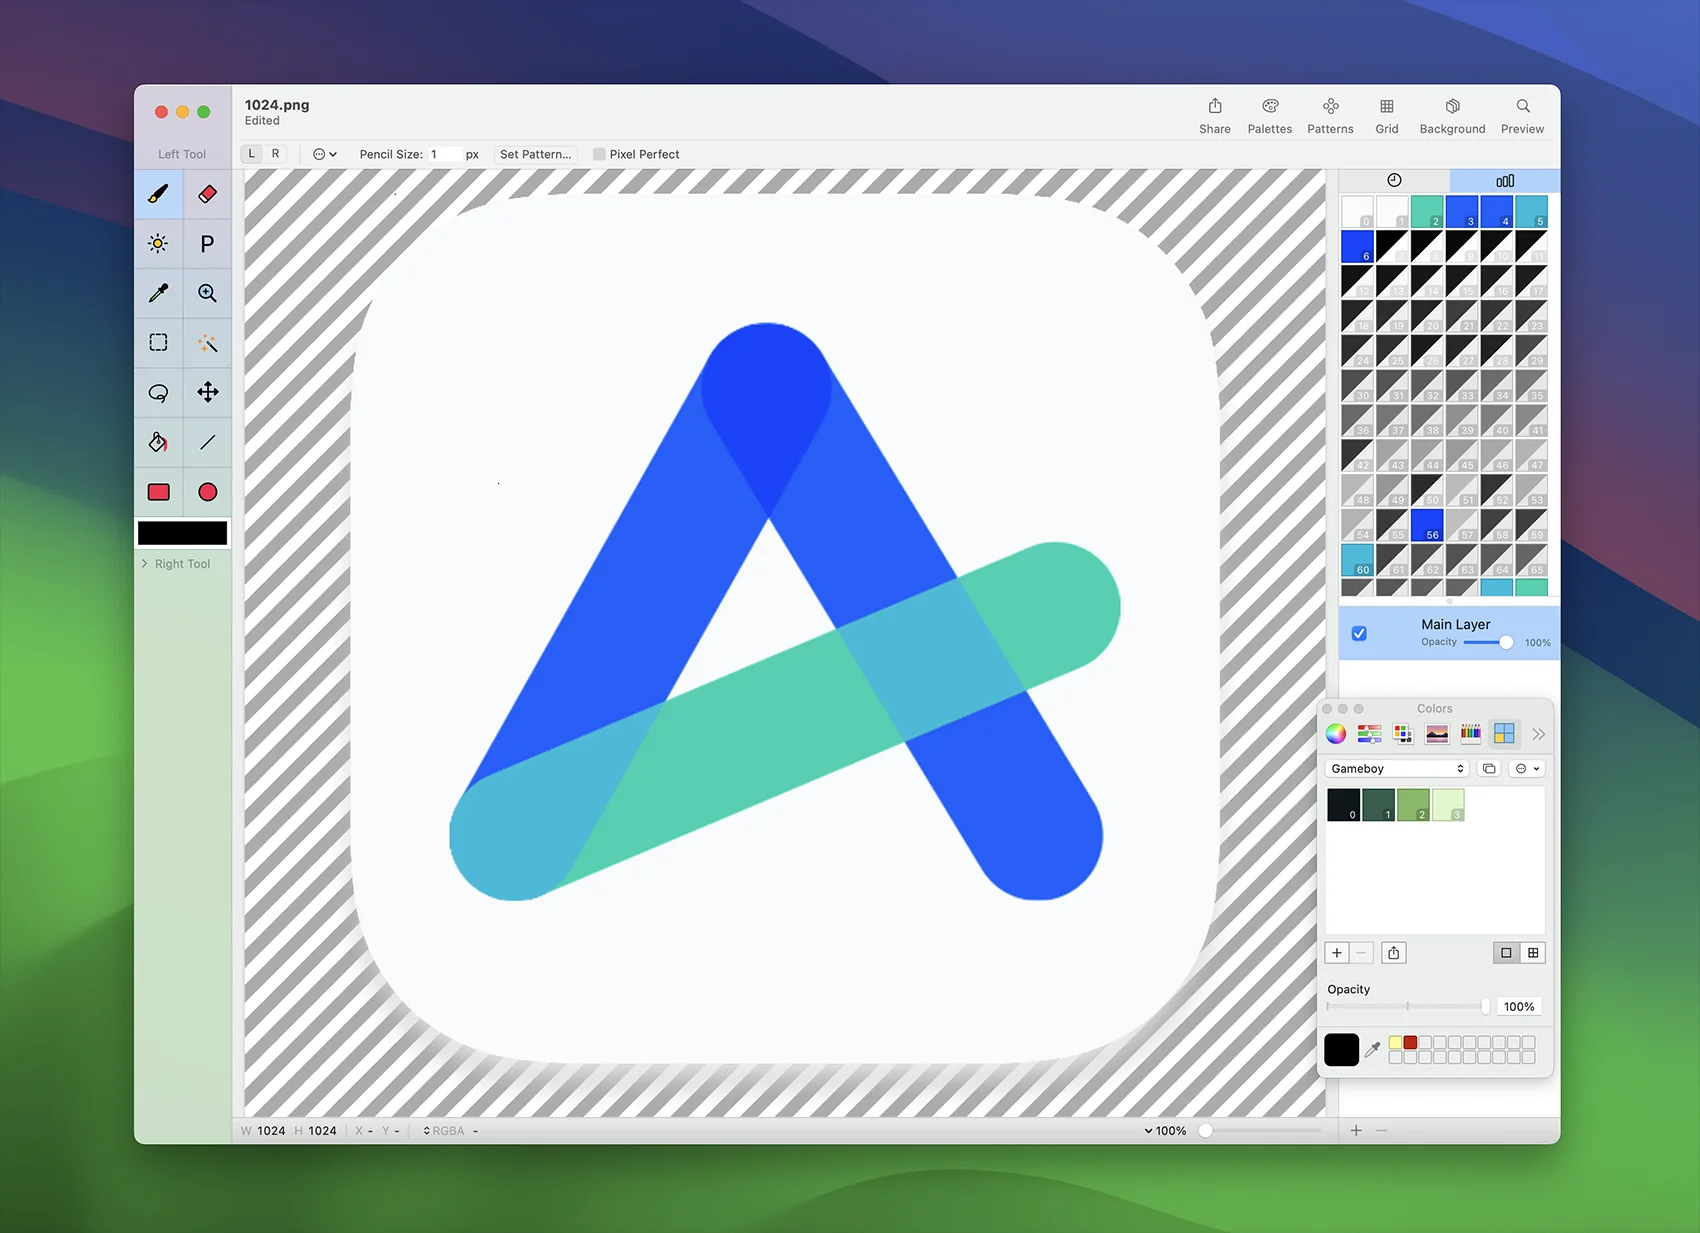The image size is (1700, 1233).
Task: Open the Preview toolbar item
Action: click(x=1522, y=116)
